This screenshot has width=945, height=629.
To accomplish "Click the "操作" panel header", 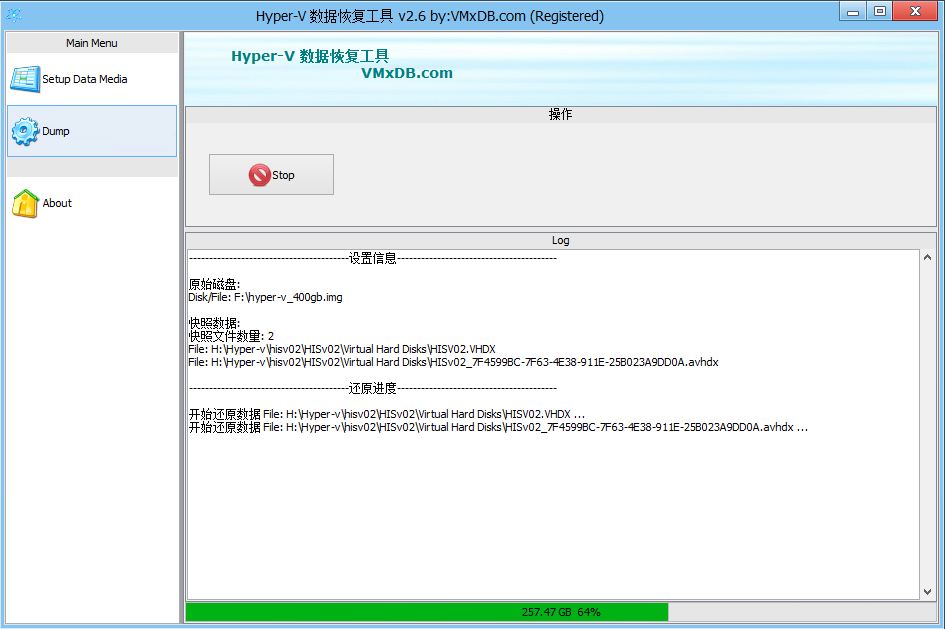I will click(560, 114).
